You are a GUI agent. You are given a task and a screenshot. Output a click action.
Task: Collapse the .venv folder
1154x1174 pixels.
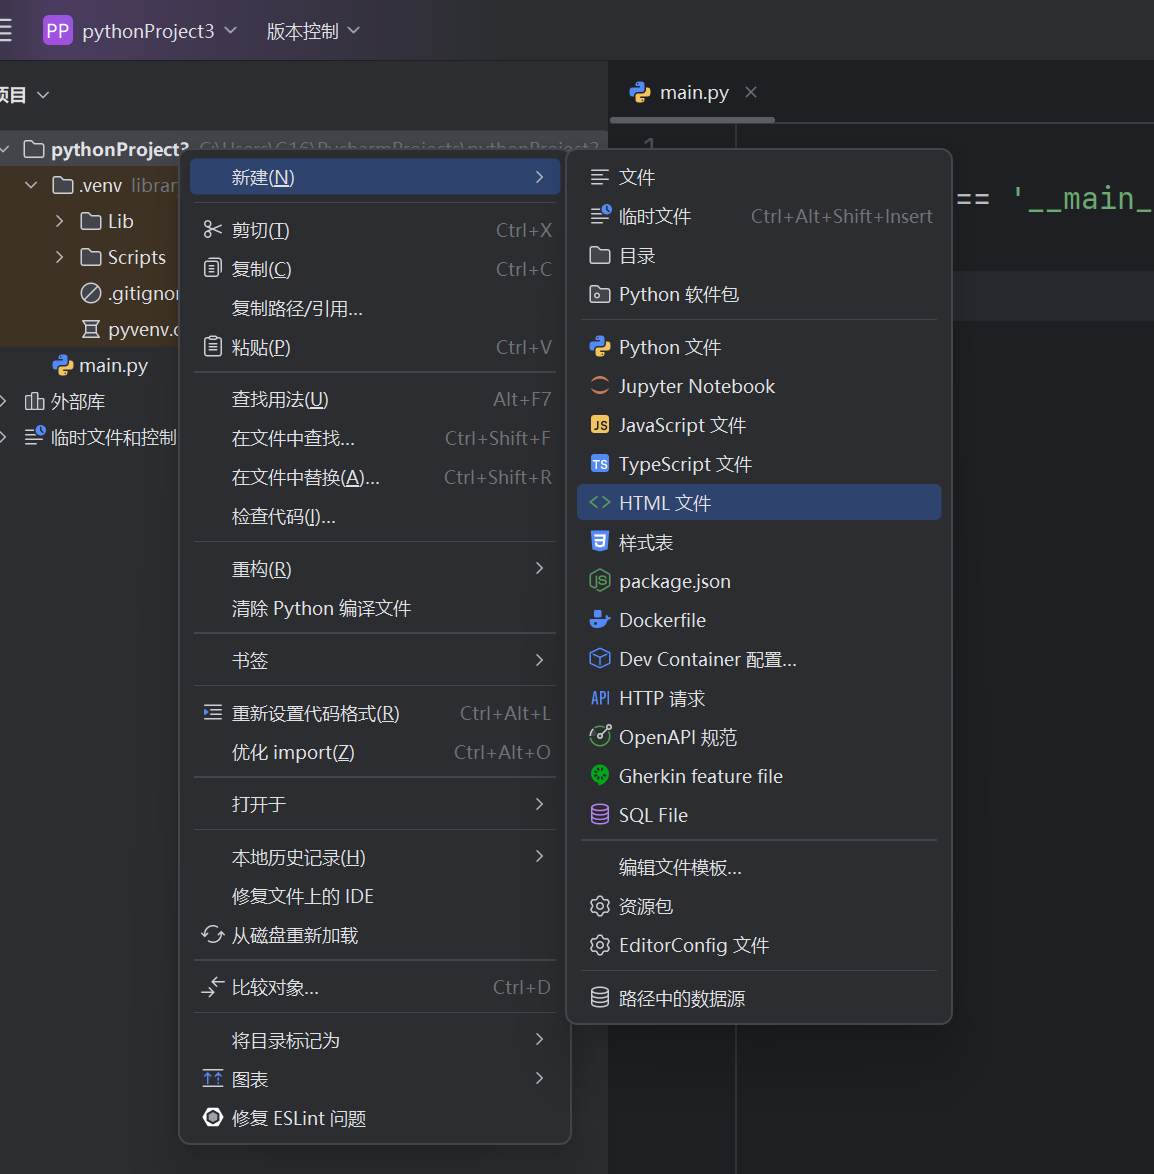coord(31,185)
